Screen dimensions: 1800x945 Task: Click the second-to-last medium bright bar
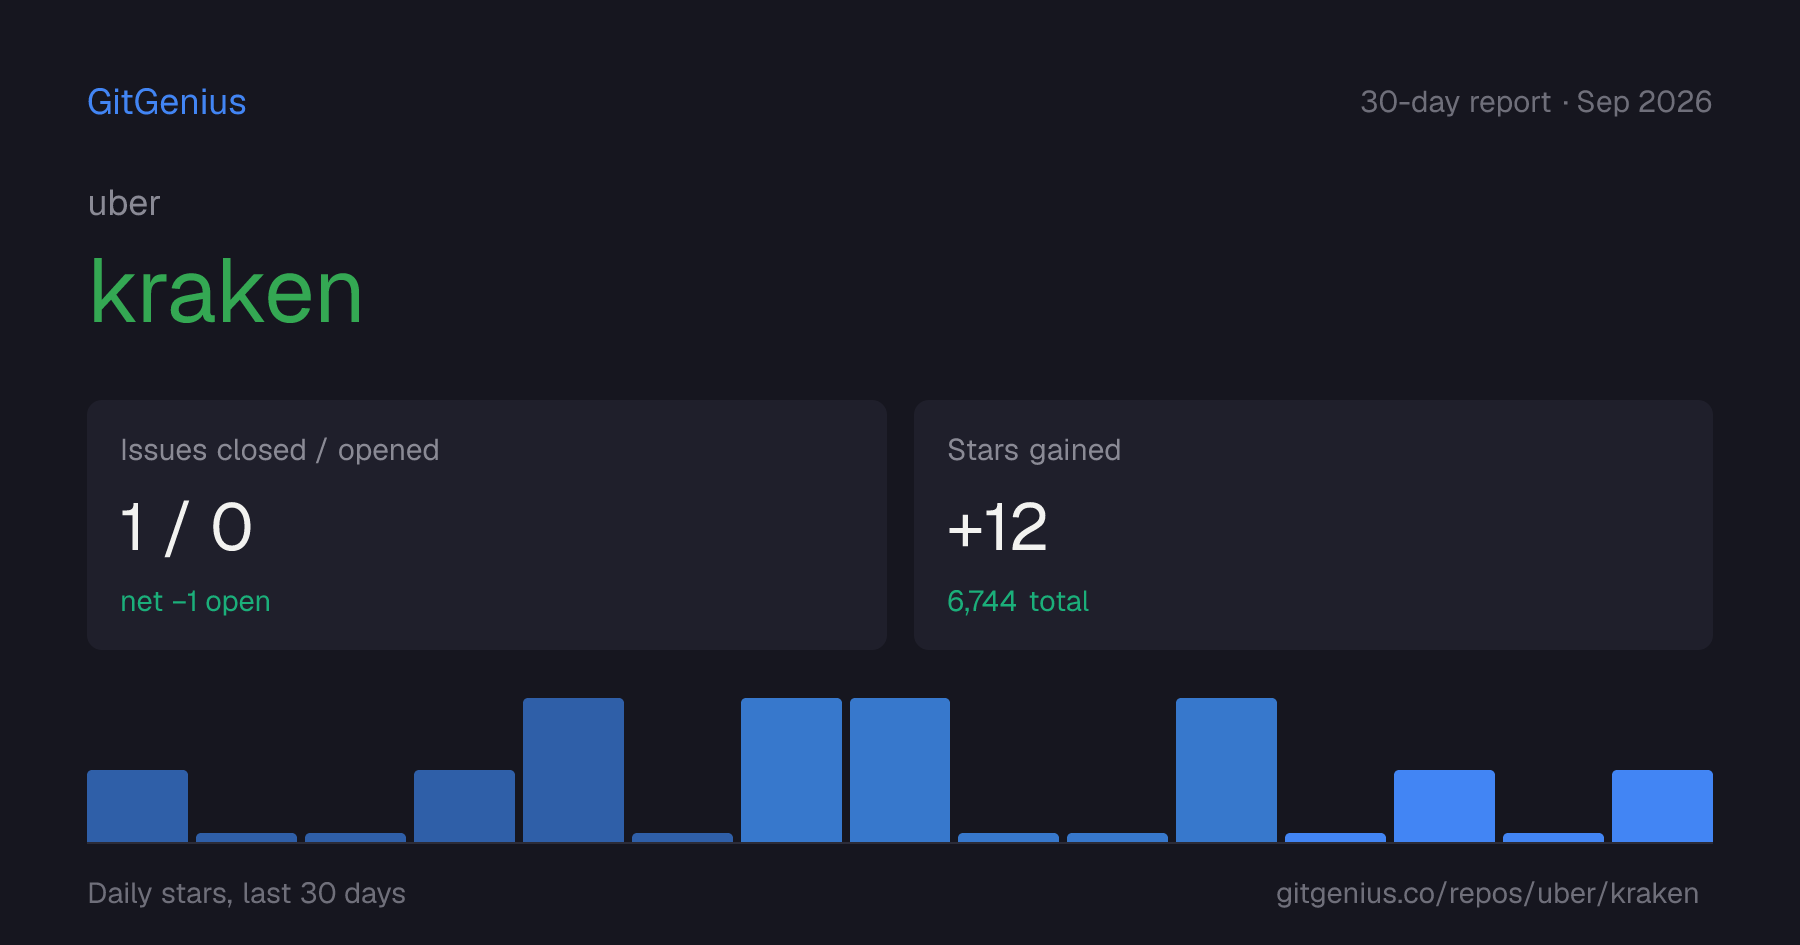point(1444,806)
